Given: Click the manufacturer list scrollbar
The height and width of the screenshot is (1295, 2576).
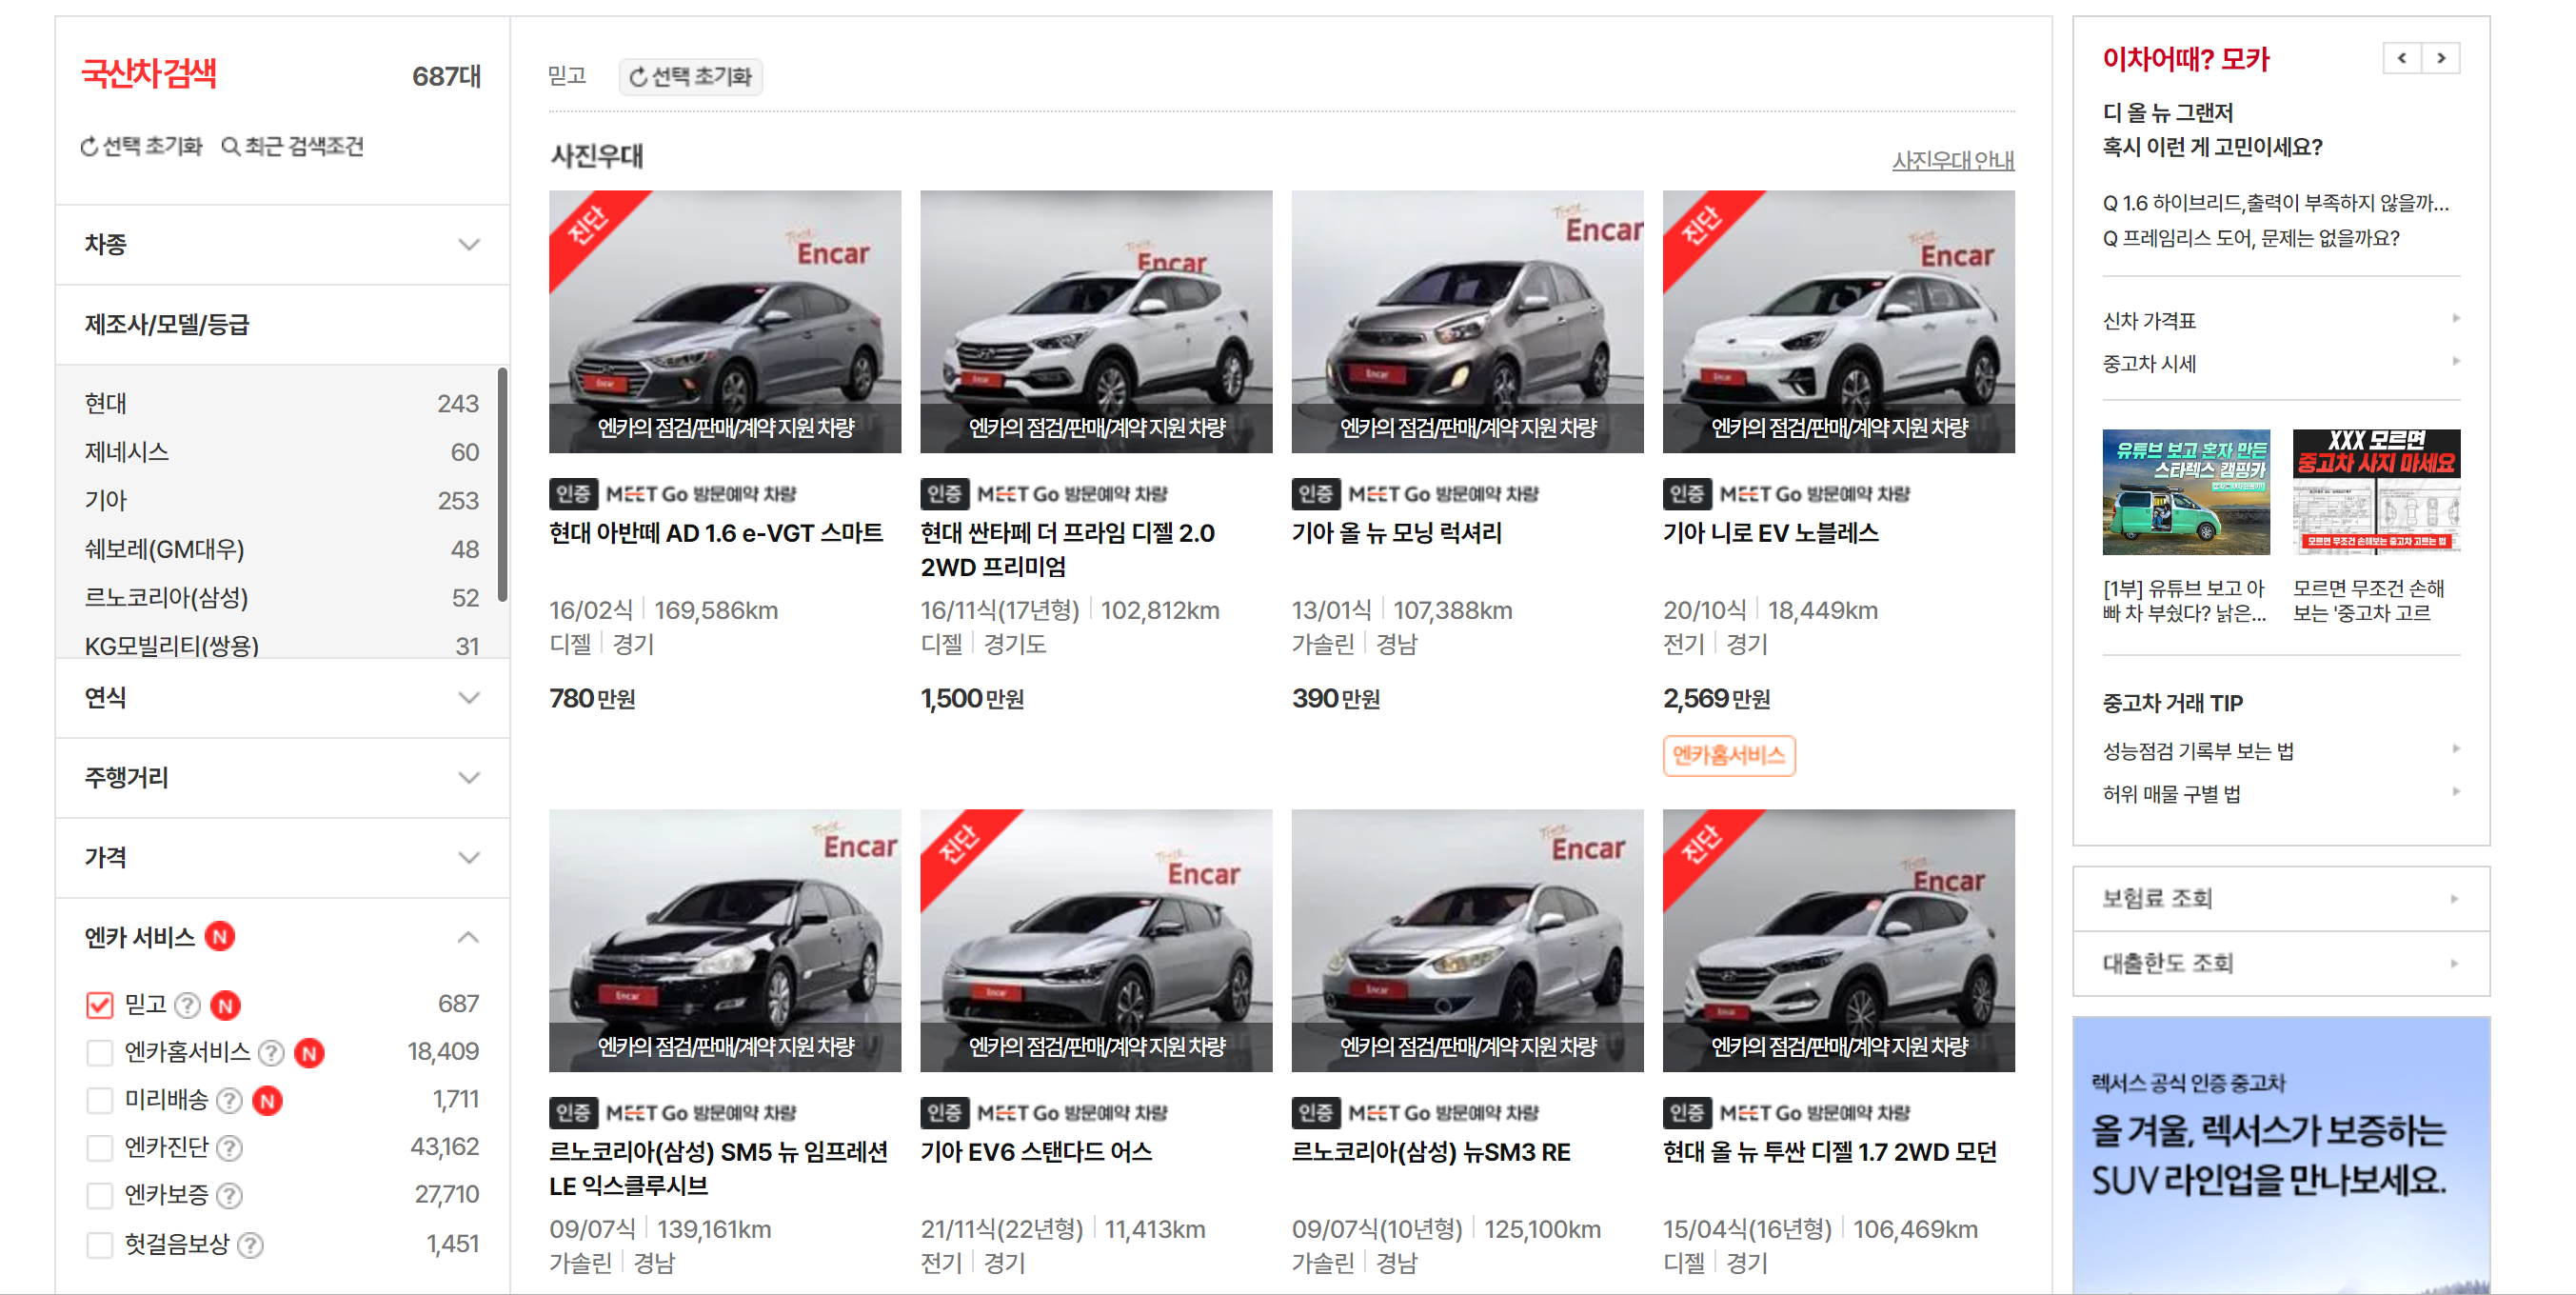Looking at the screenshot, I should coord(502,485).
